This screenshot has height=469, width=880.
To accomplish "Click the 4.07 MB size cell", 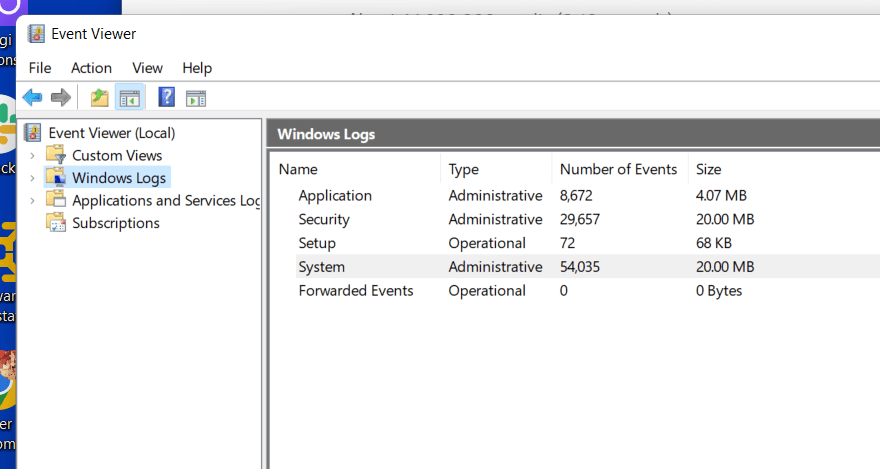I will click(721, 195).
